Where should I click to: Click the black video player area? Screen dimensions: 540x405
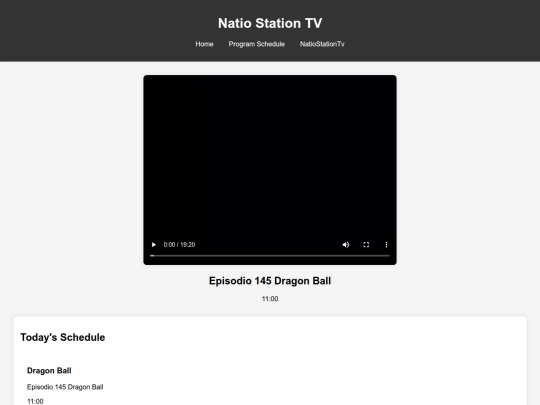point(270,155)
